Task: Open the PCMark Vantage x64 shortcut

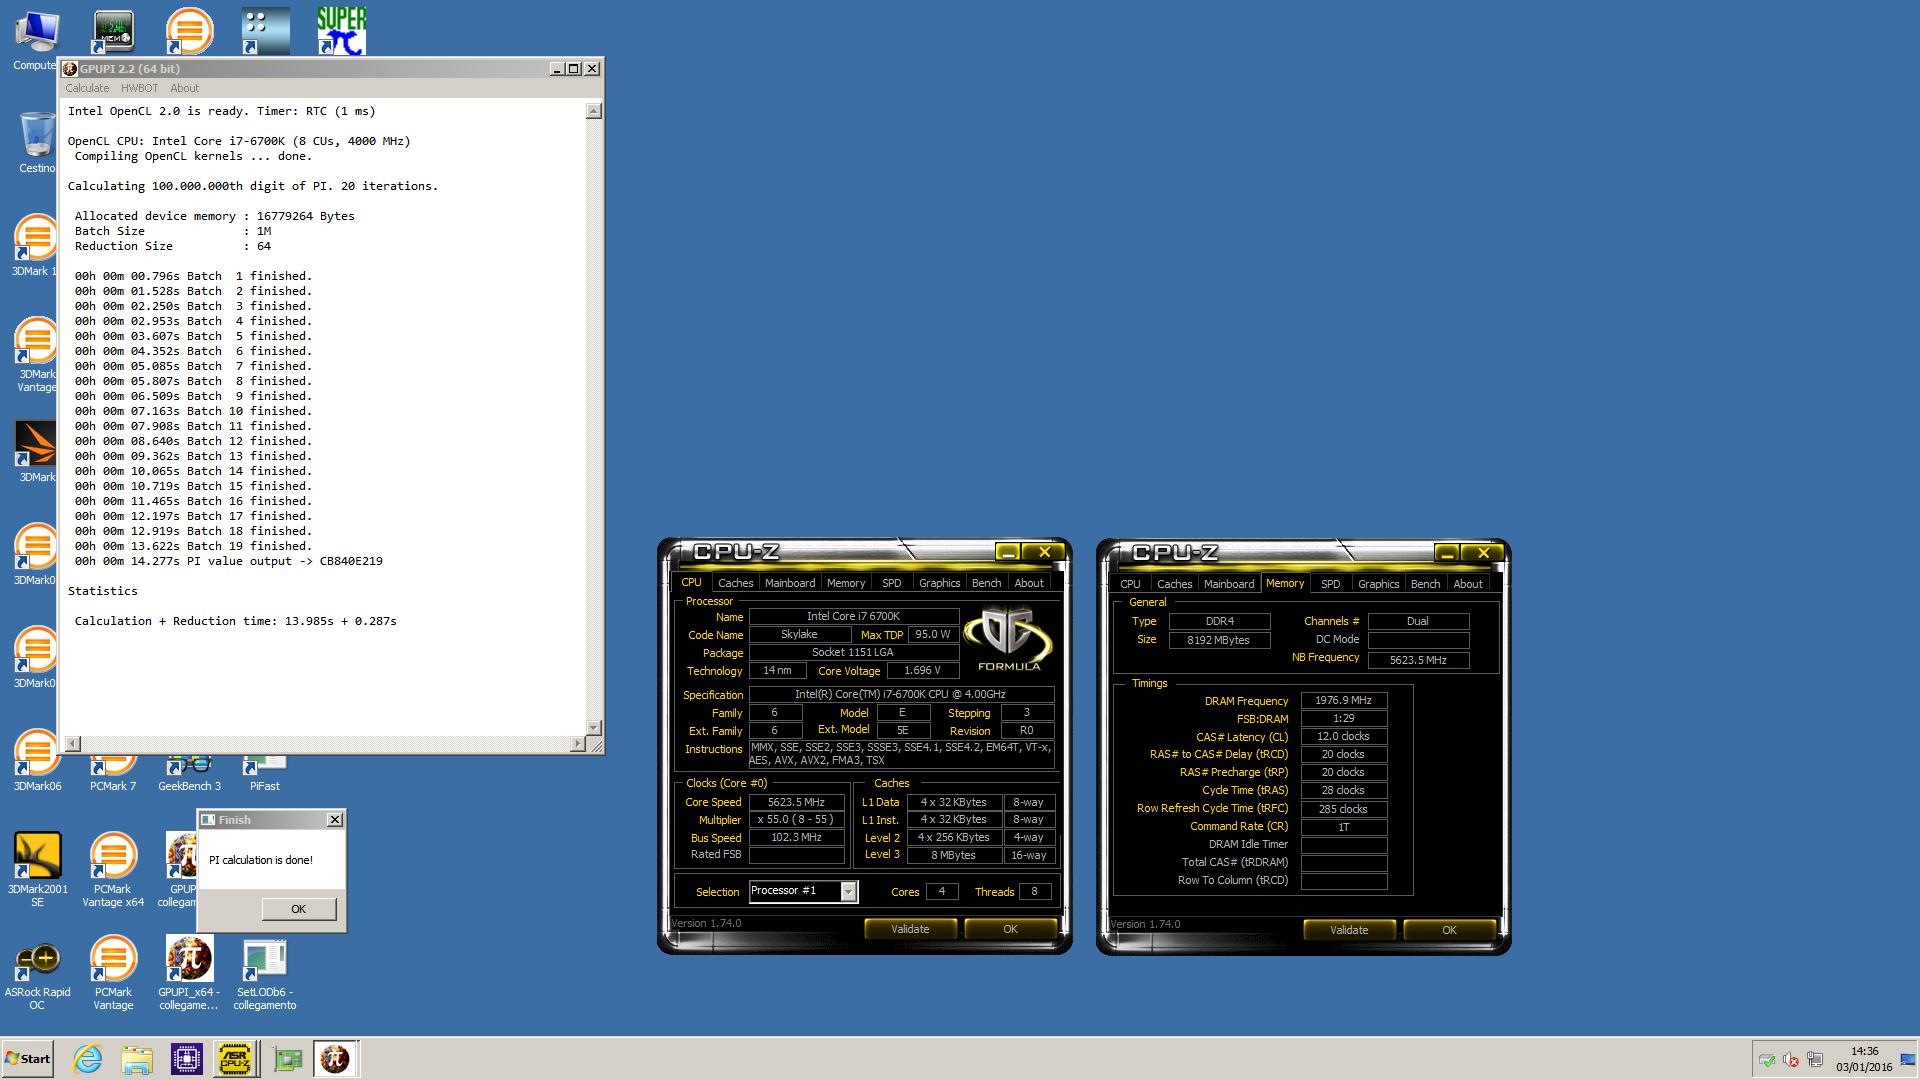Action: pos(113,870)
